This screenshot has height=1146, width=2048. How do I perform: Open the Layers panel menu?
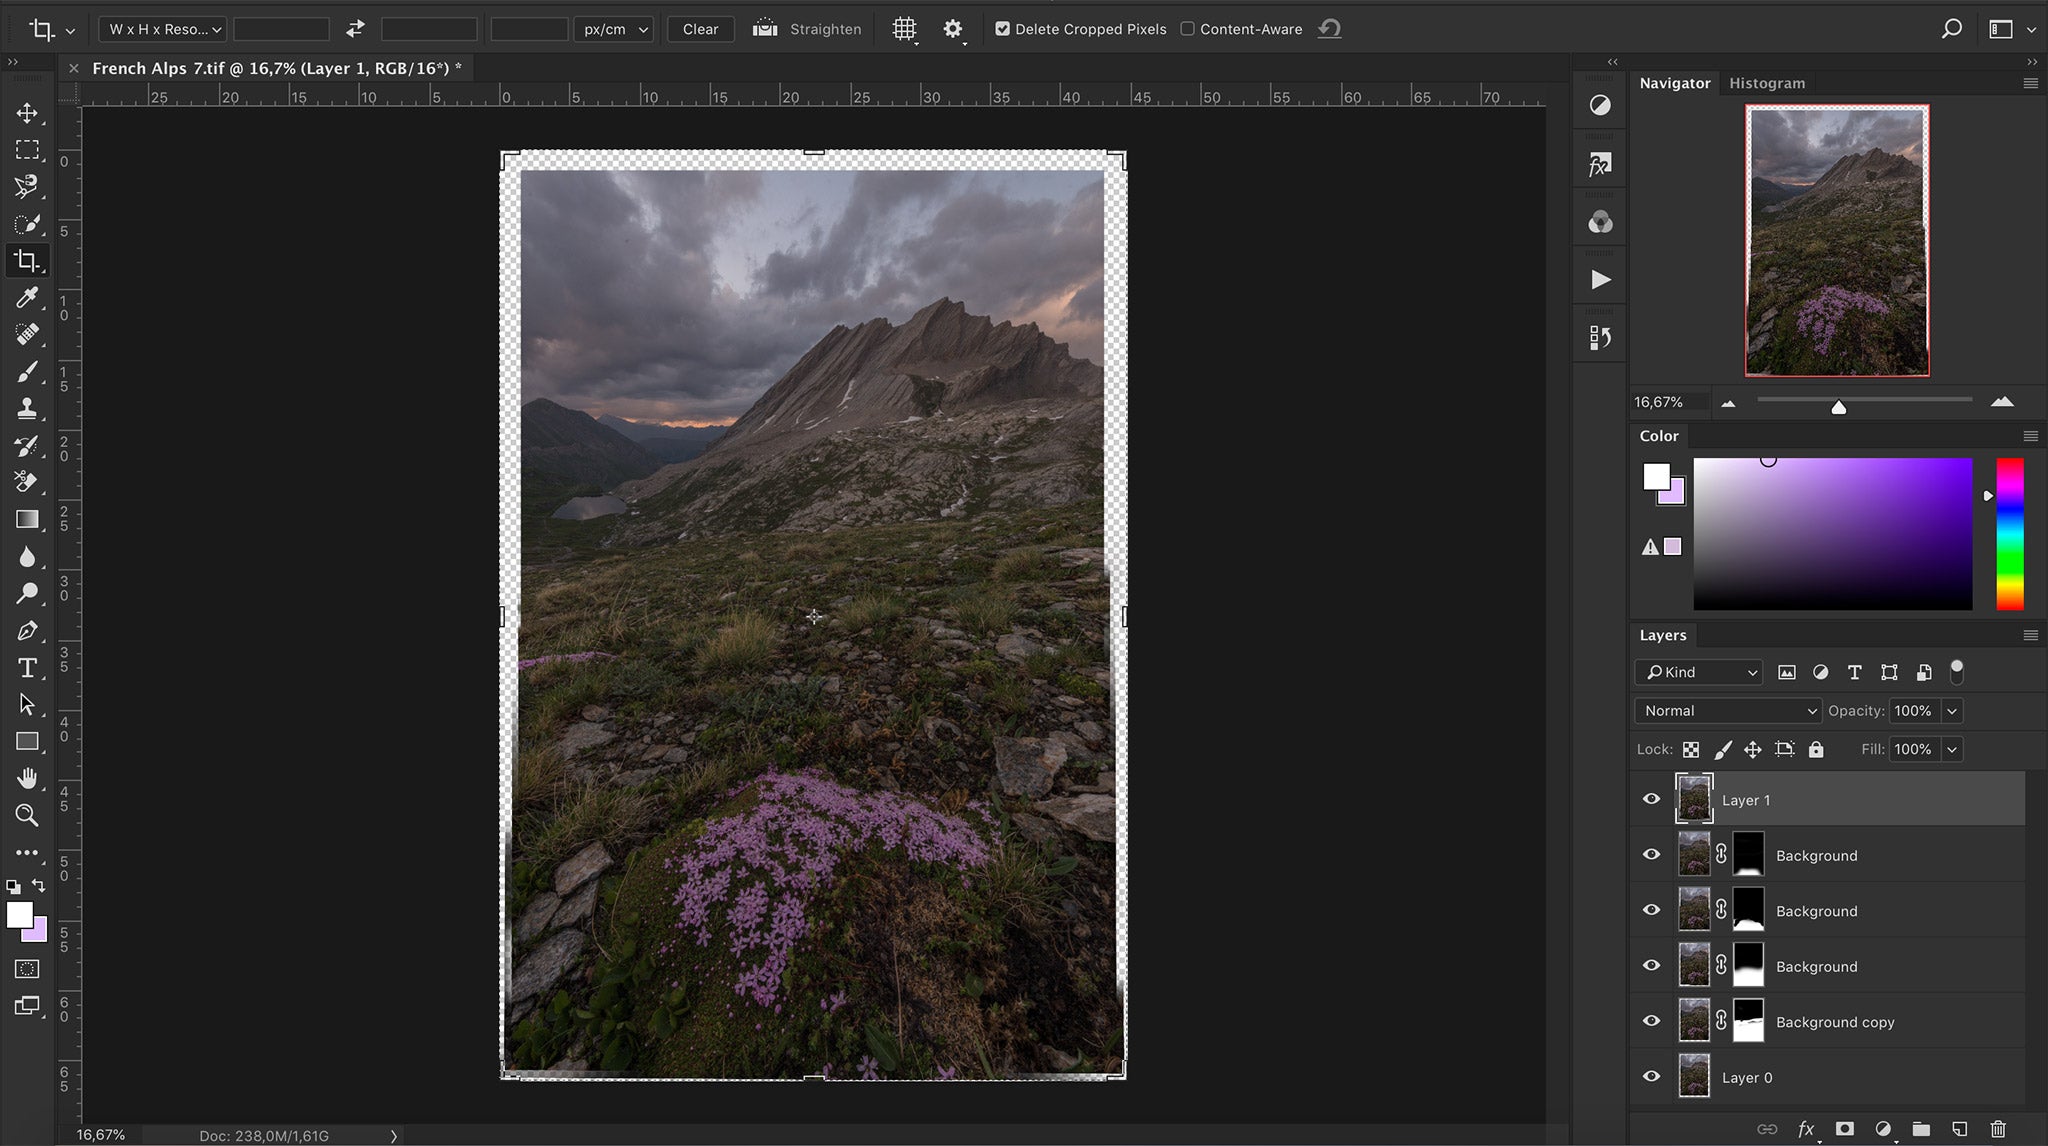[2030, 635]
